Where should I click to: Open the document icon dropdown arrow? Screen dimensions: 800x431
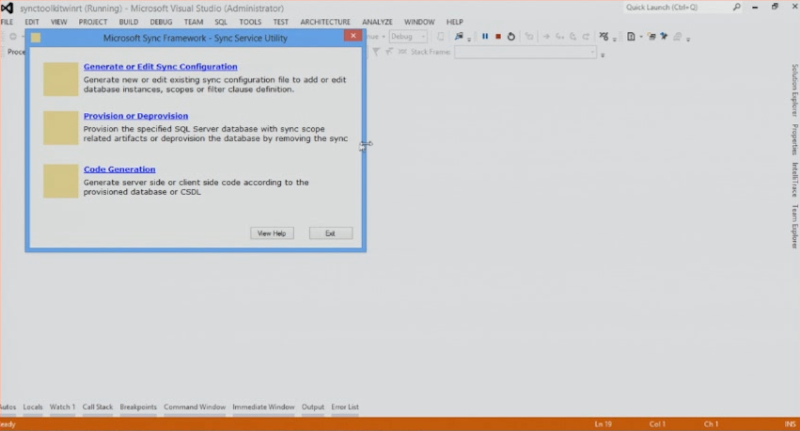point(641,37)
